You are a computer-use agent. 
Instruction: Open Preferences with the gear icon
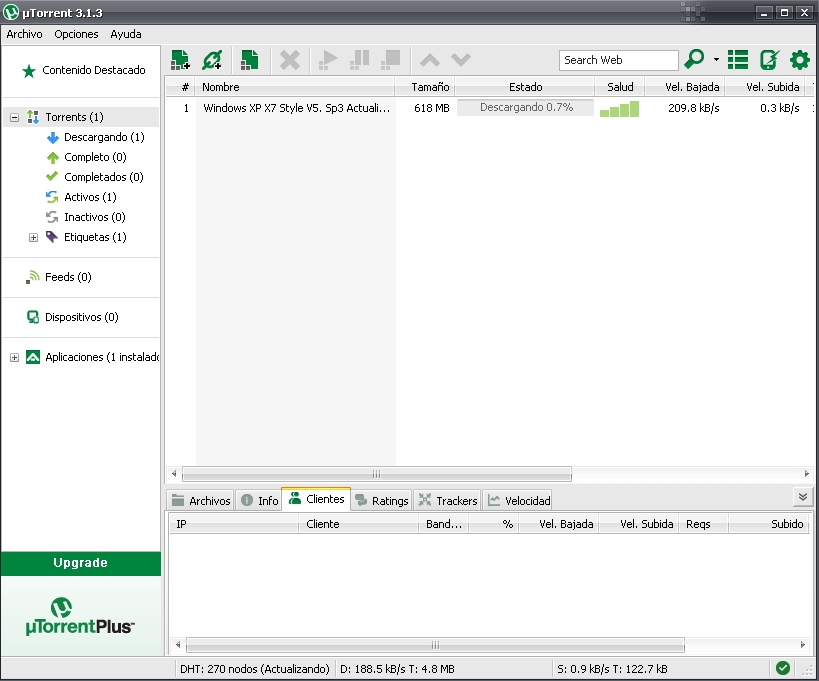[800, 60]
